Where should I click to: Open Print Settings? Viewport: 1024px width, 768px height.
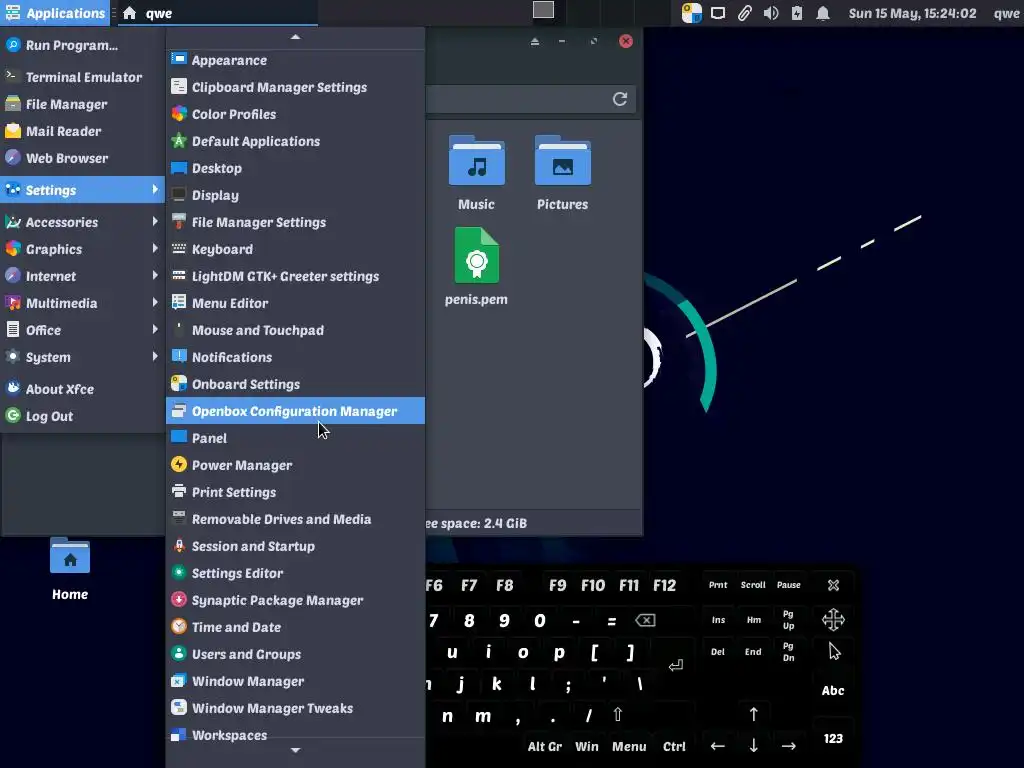pyautogui.click(x=295, y=492)
